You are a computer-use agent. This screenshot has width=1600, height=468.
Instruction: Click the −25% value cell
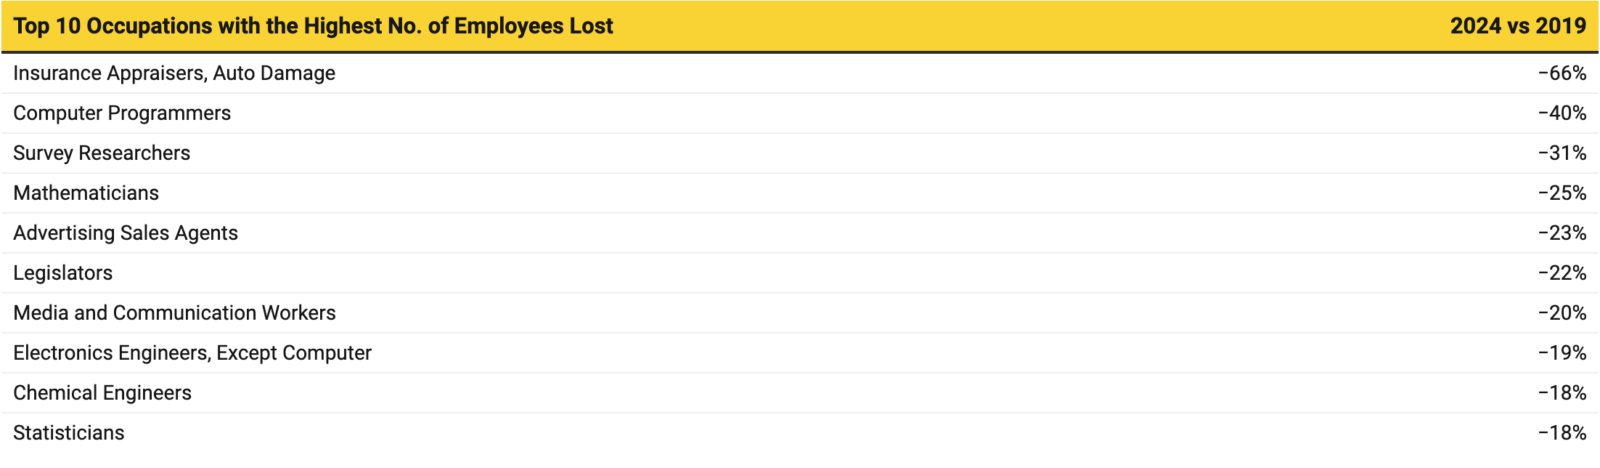(1562, 193)
